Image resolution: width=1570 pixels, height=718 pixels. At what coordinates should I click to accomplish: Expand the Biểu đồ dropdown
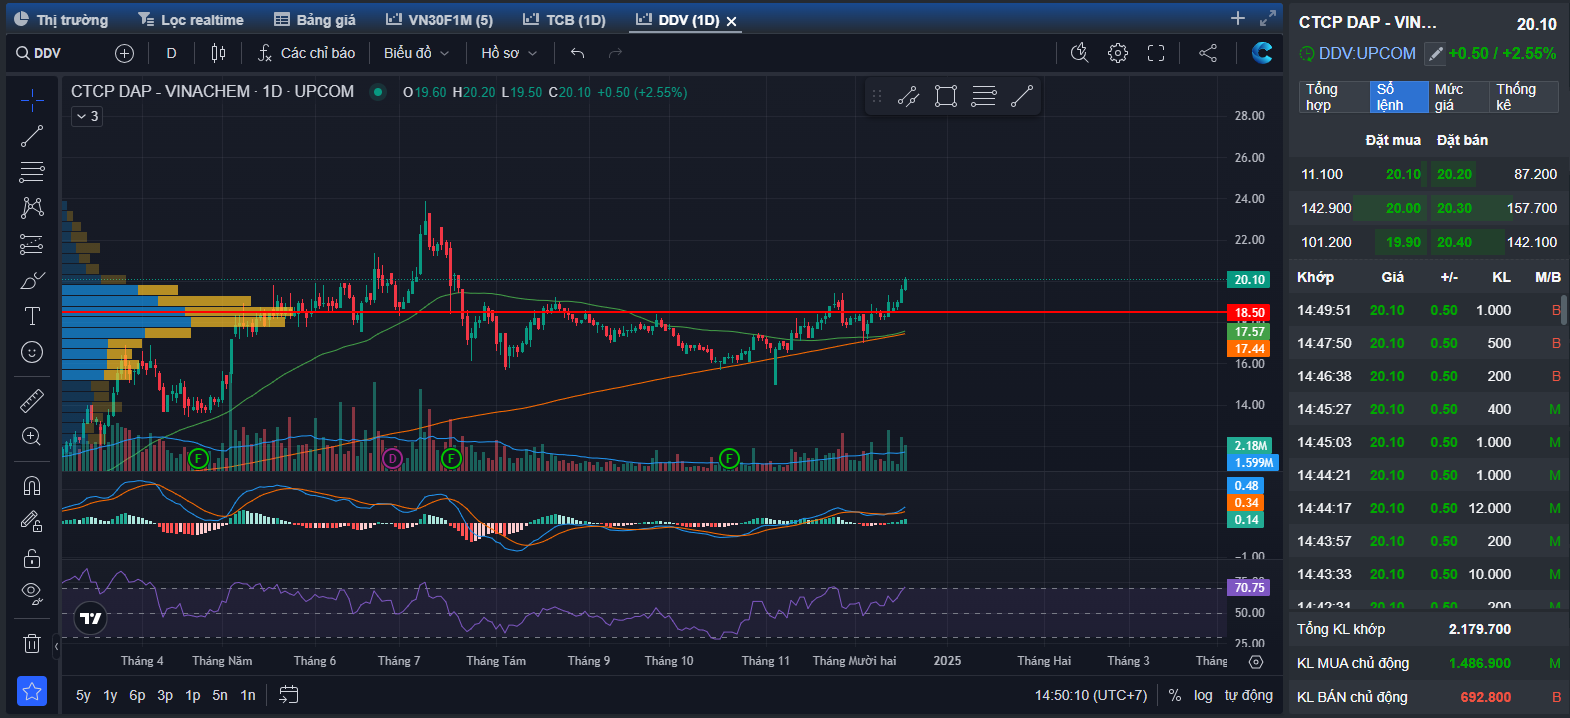point(416,53)
